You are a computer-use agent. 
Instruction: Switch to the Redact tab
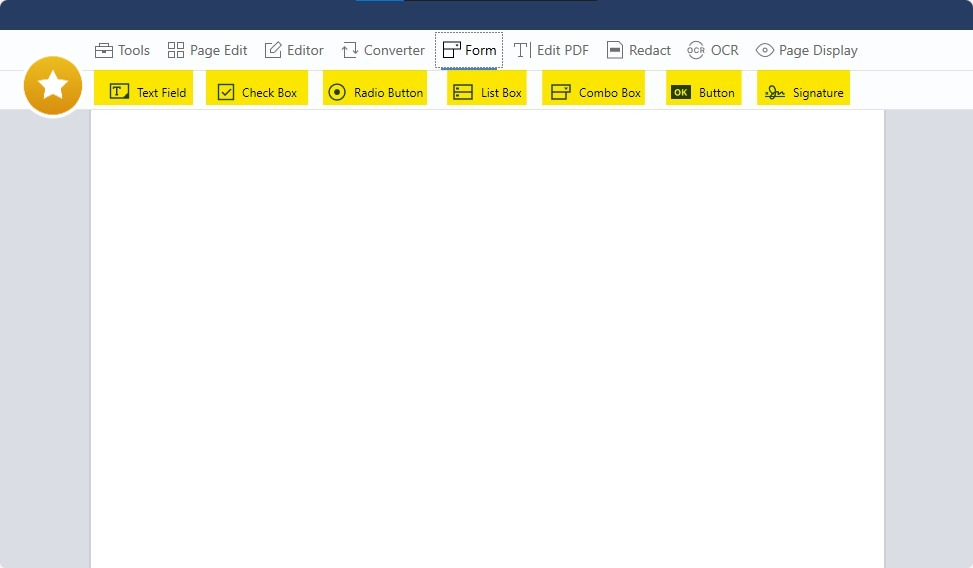coord(639,50)
